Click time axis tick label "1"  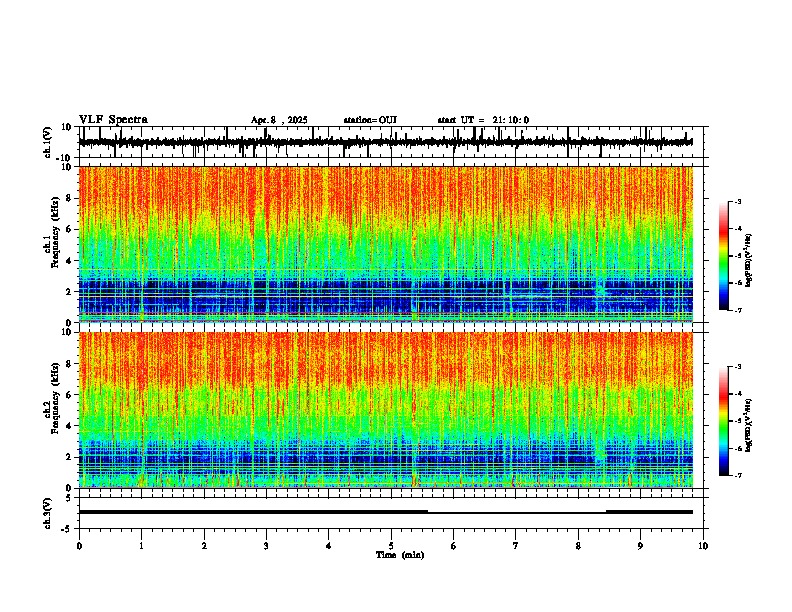click(x=141, y=546)
